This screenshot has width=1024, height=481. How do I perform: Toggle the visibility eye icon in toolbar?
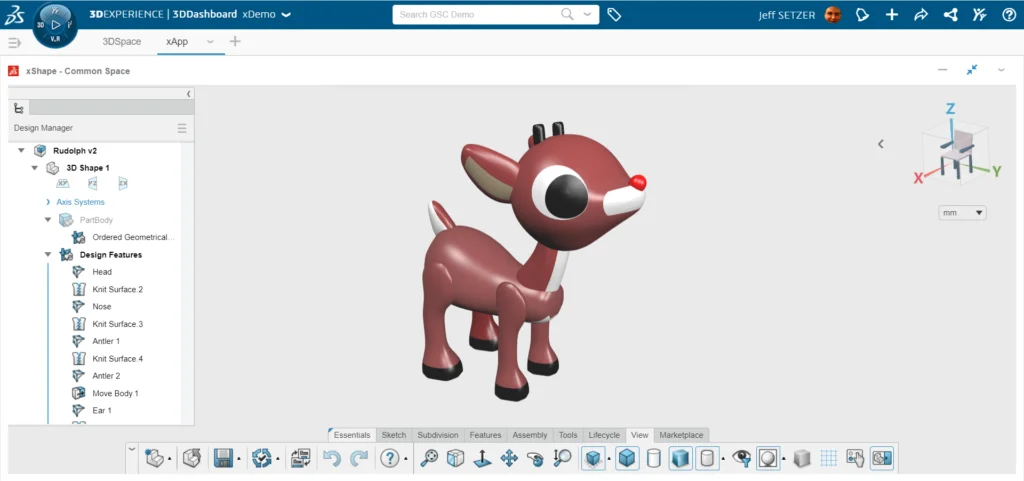741,458
